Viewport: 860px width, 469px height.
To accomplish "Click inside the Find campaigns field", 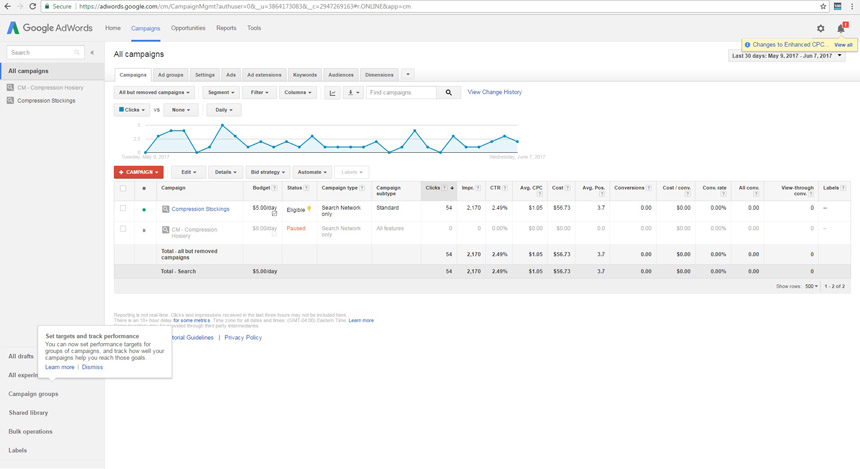I will (x=401, y=93).
